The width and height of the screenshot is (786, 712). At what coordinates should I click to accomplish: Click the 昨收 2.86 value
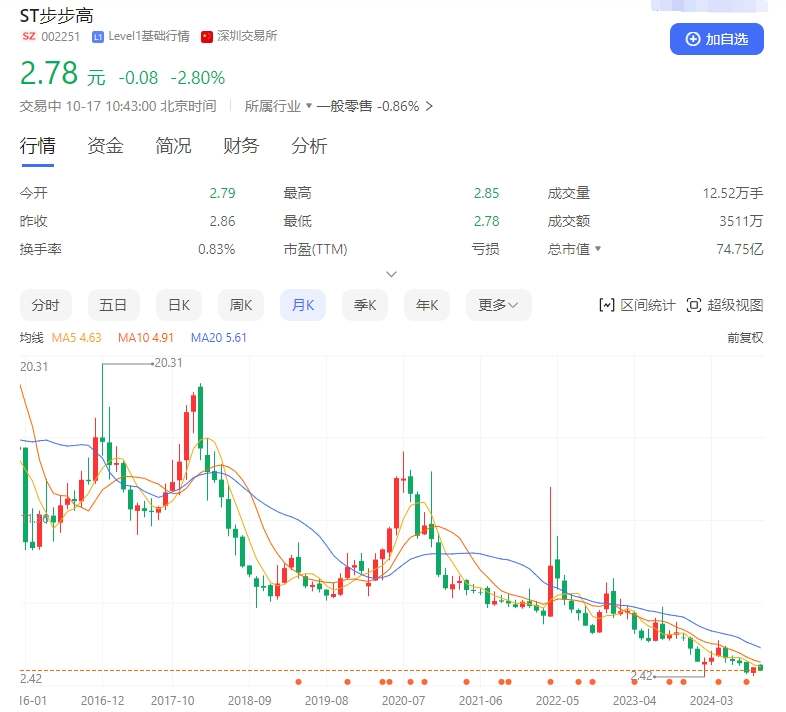pyautogui.click(x=223, y=221)
